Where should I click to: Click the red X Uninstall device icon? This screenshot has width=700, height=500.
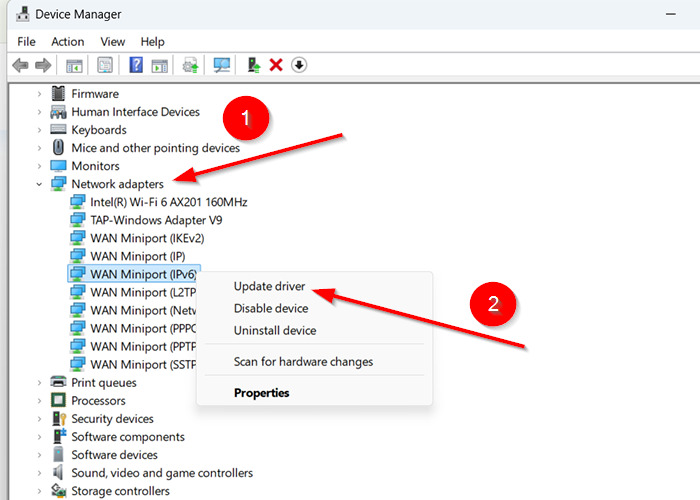(x=276, y=65)
